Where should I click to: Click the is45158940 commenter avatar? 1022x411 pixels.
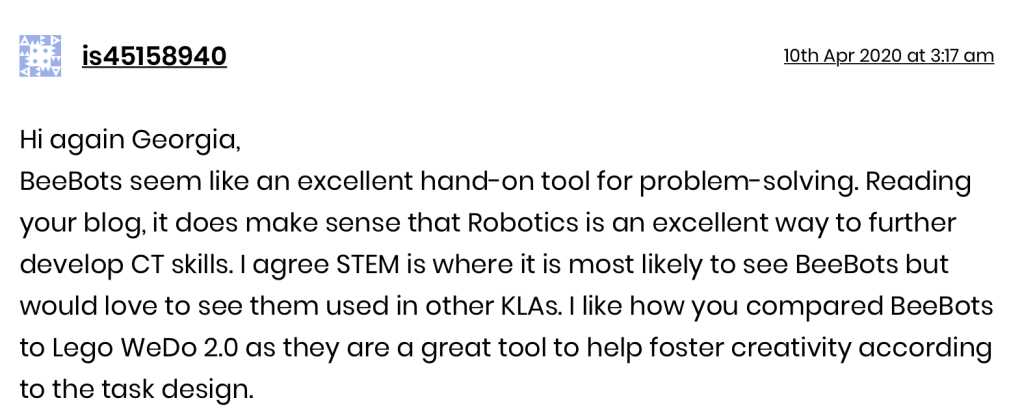(x=41, y=56)
